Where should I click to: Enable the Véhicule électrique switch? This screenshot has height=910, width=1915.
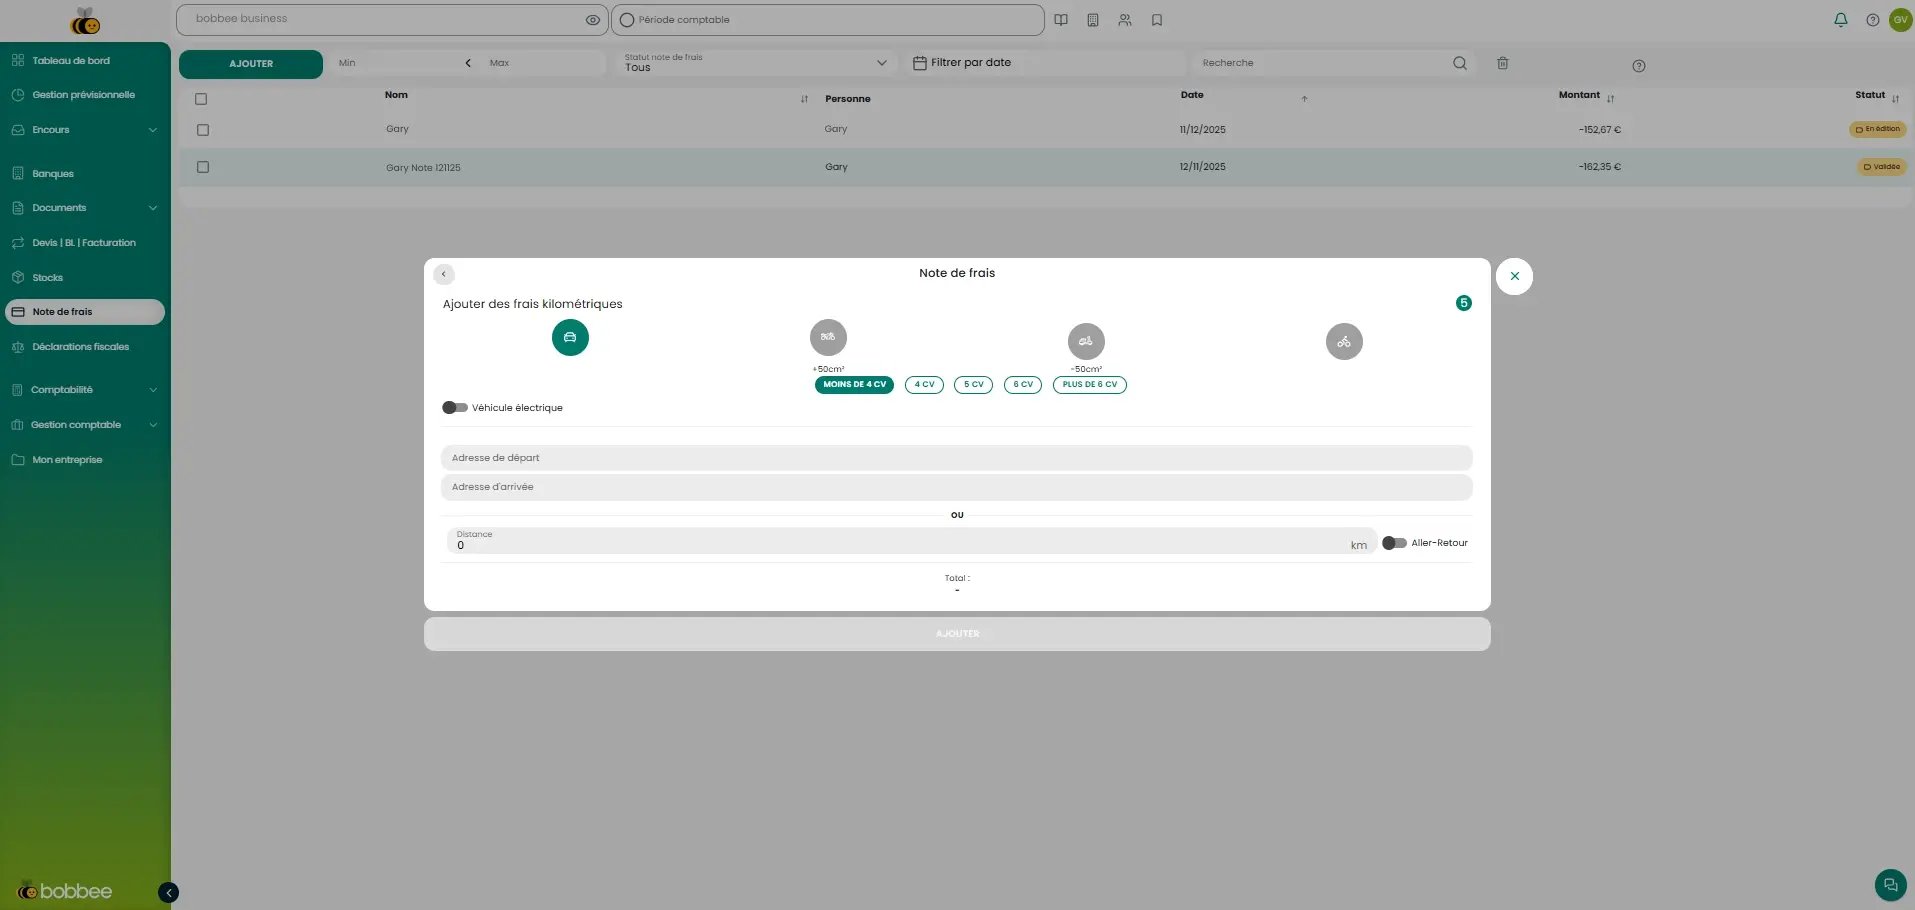455,408
